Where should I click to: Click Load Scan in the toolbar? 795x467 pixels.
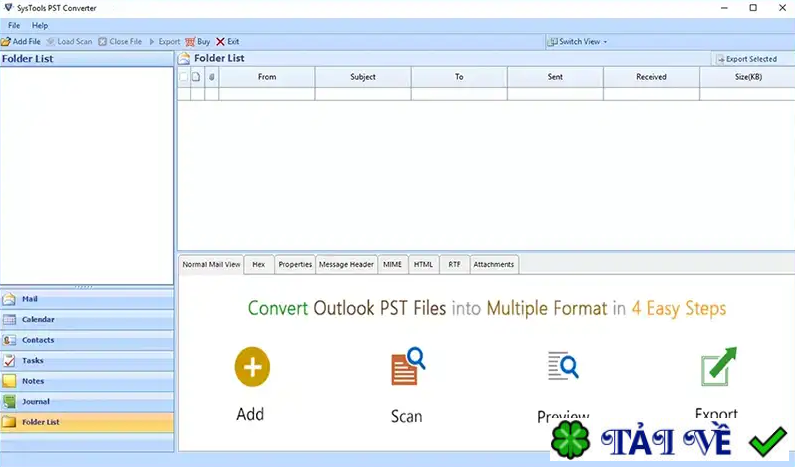[x=69, y=42]
